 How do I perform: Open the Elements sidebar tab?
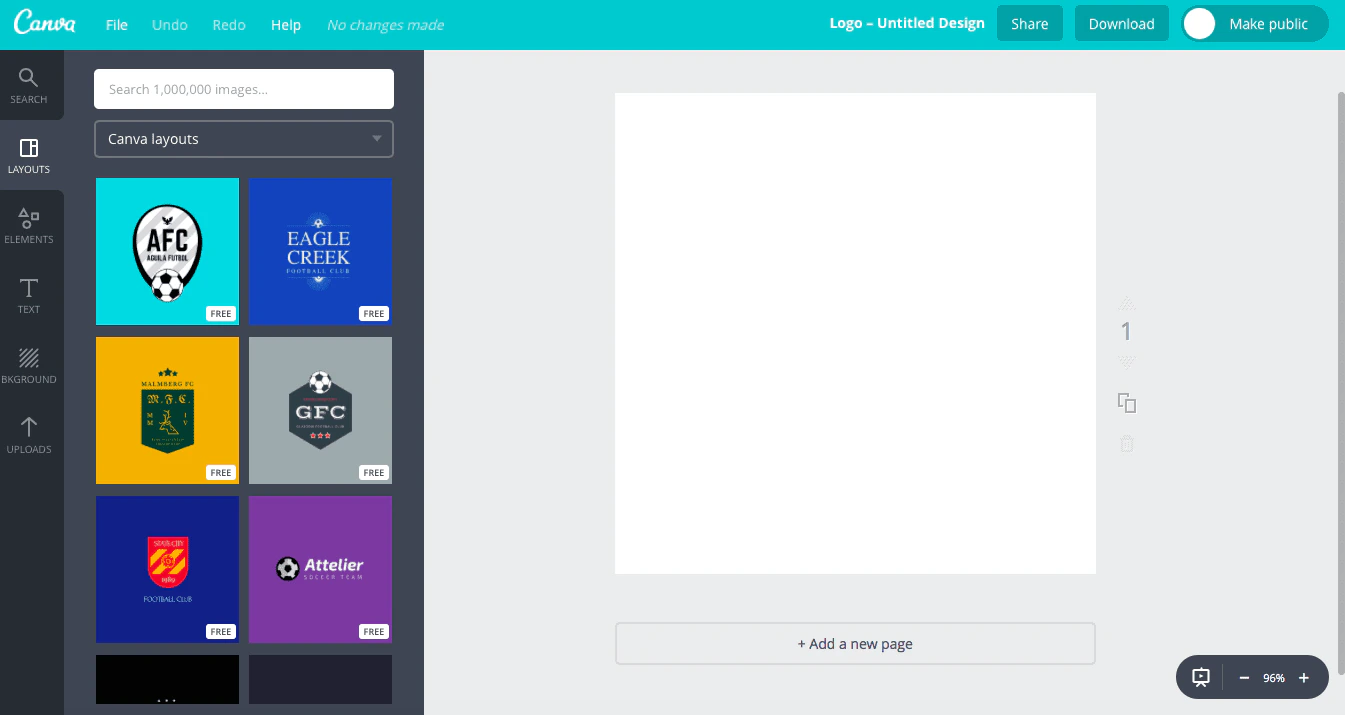click(x=29, y=226)
